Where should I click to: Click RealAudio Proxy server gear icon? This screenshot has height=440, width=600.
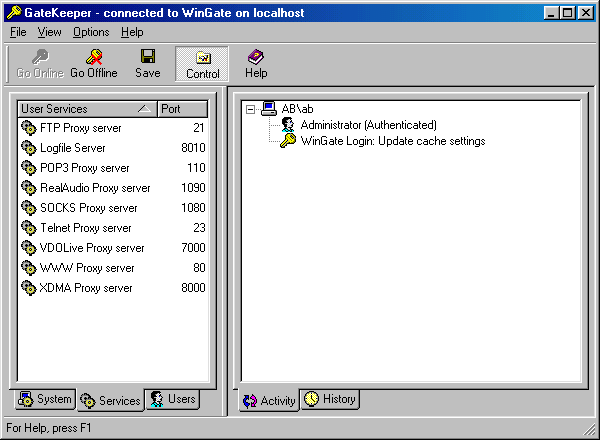[x=29, y=188]
